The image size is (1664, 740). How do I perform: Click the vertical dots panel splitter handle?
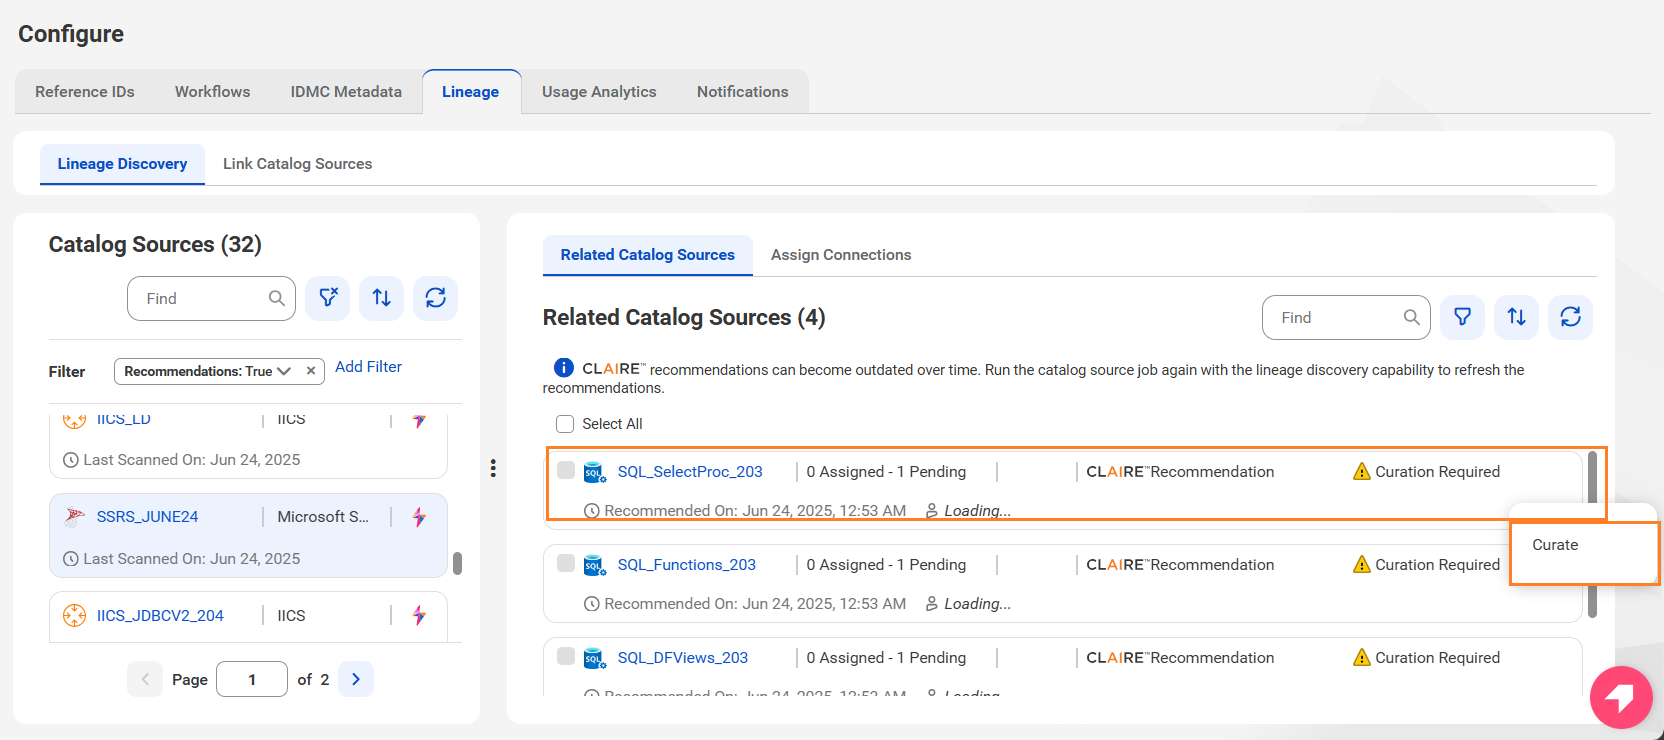pyautogui.click(x=493, y=468)
